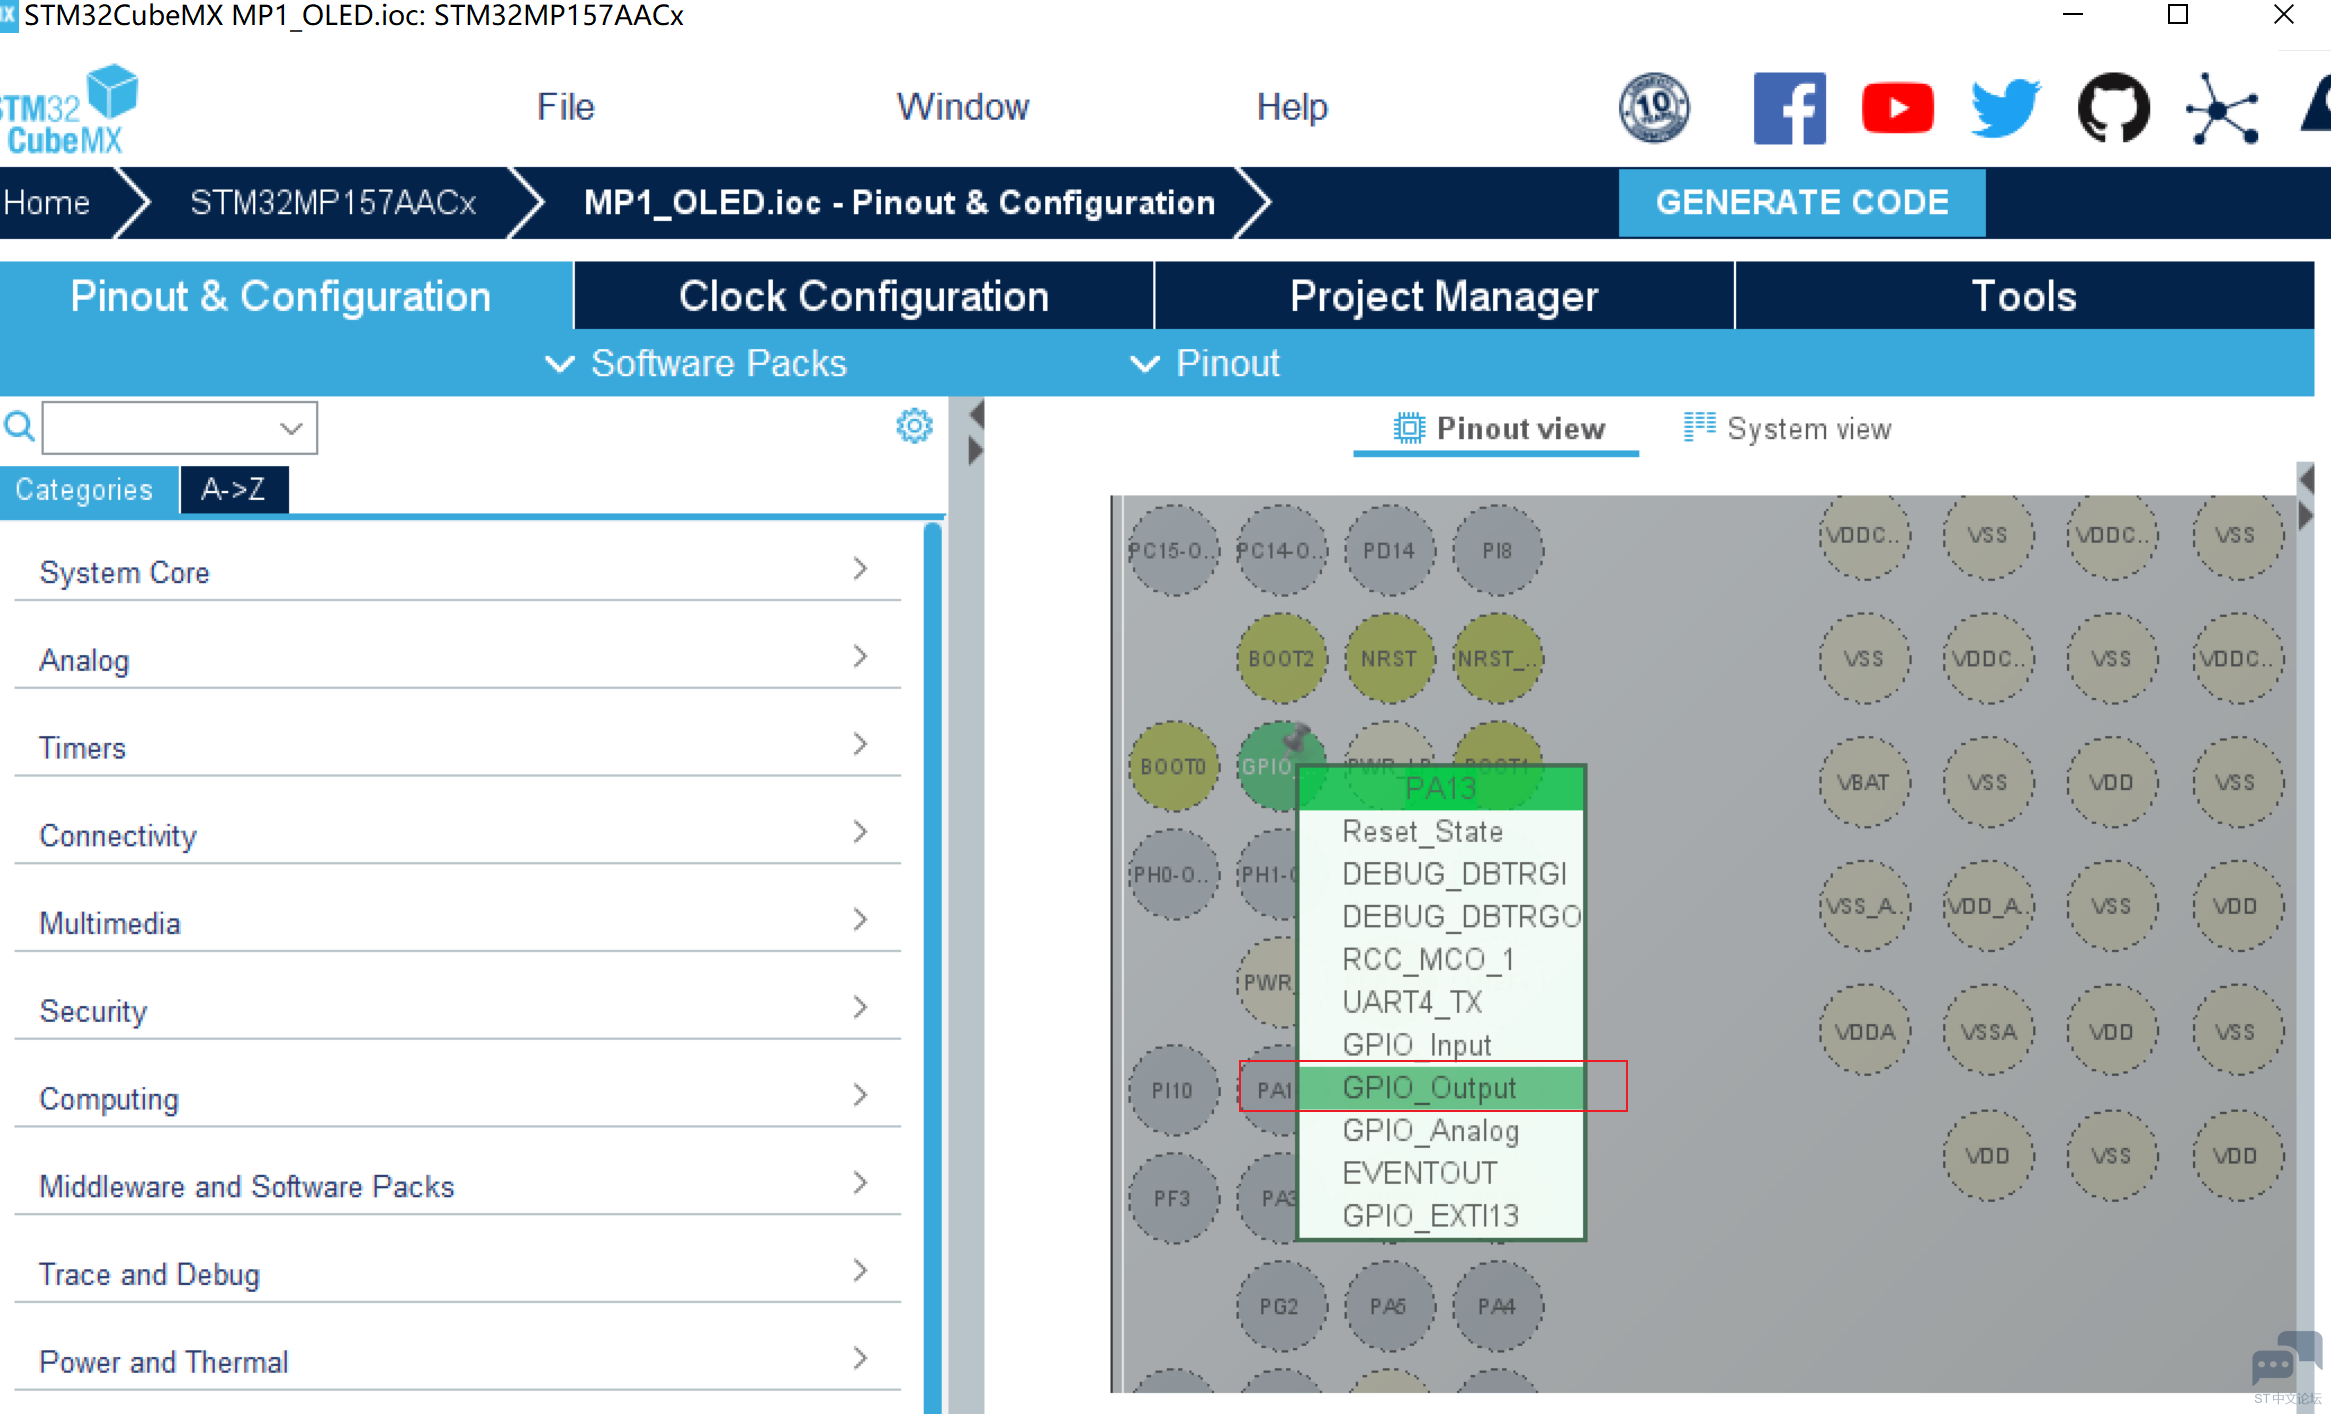Choose RCC_MCO_1 for PA13
Viewport: 2331px width, 1414px height.
(x=1441, y=959)
